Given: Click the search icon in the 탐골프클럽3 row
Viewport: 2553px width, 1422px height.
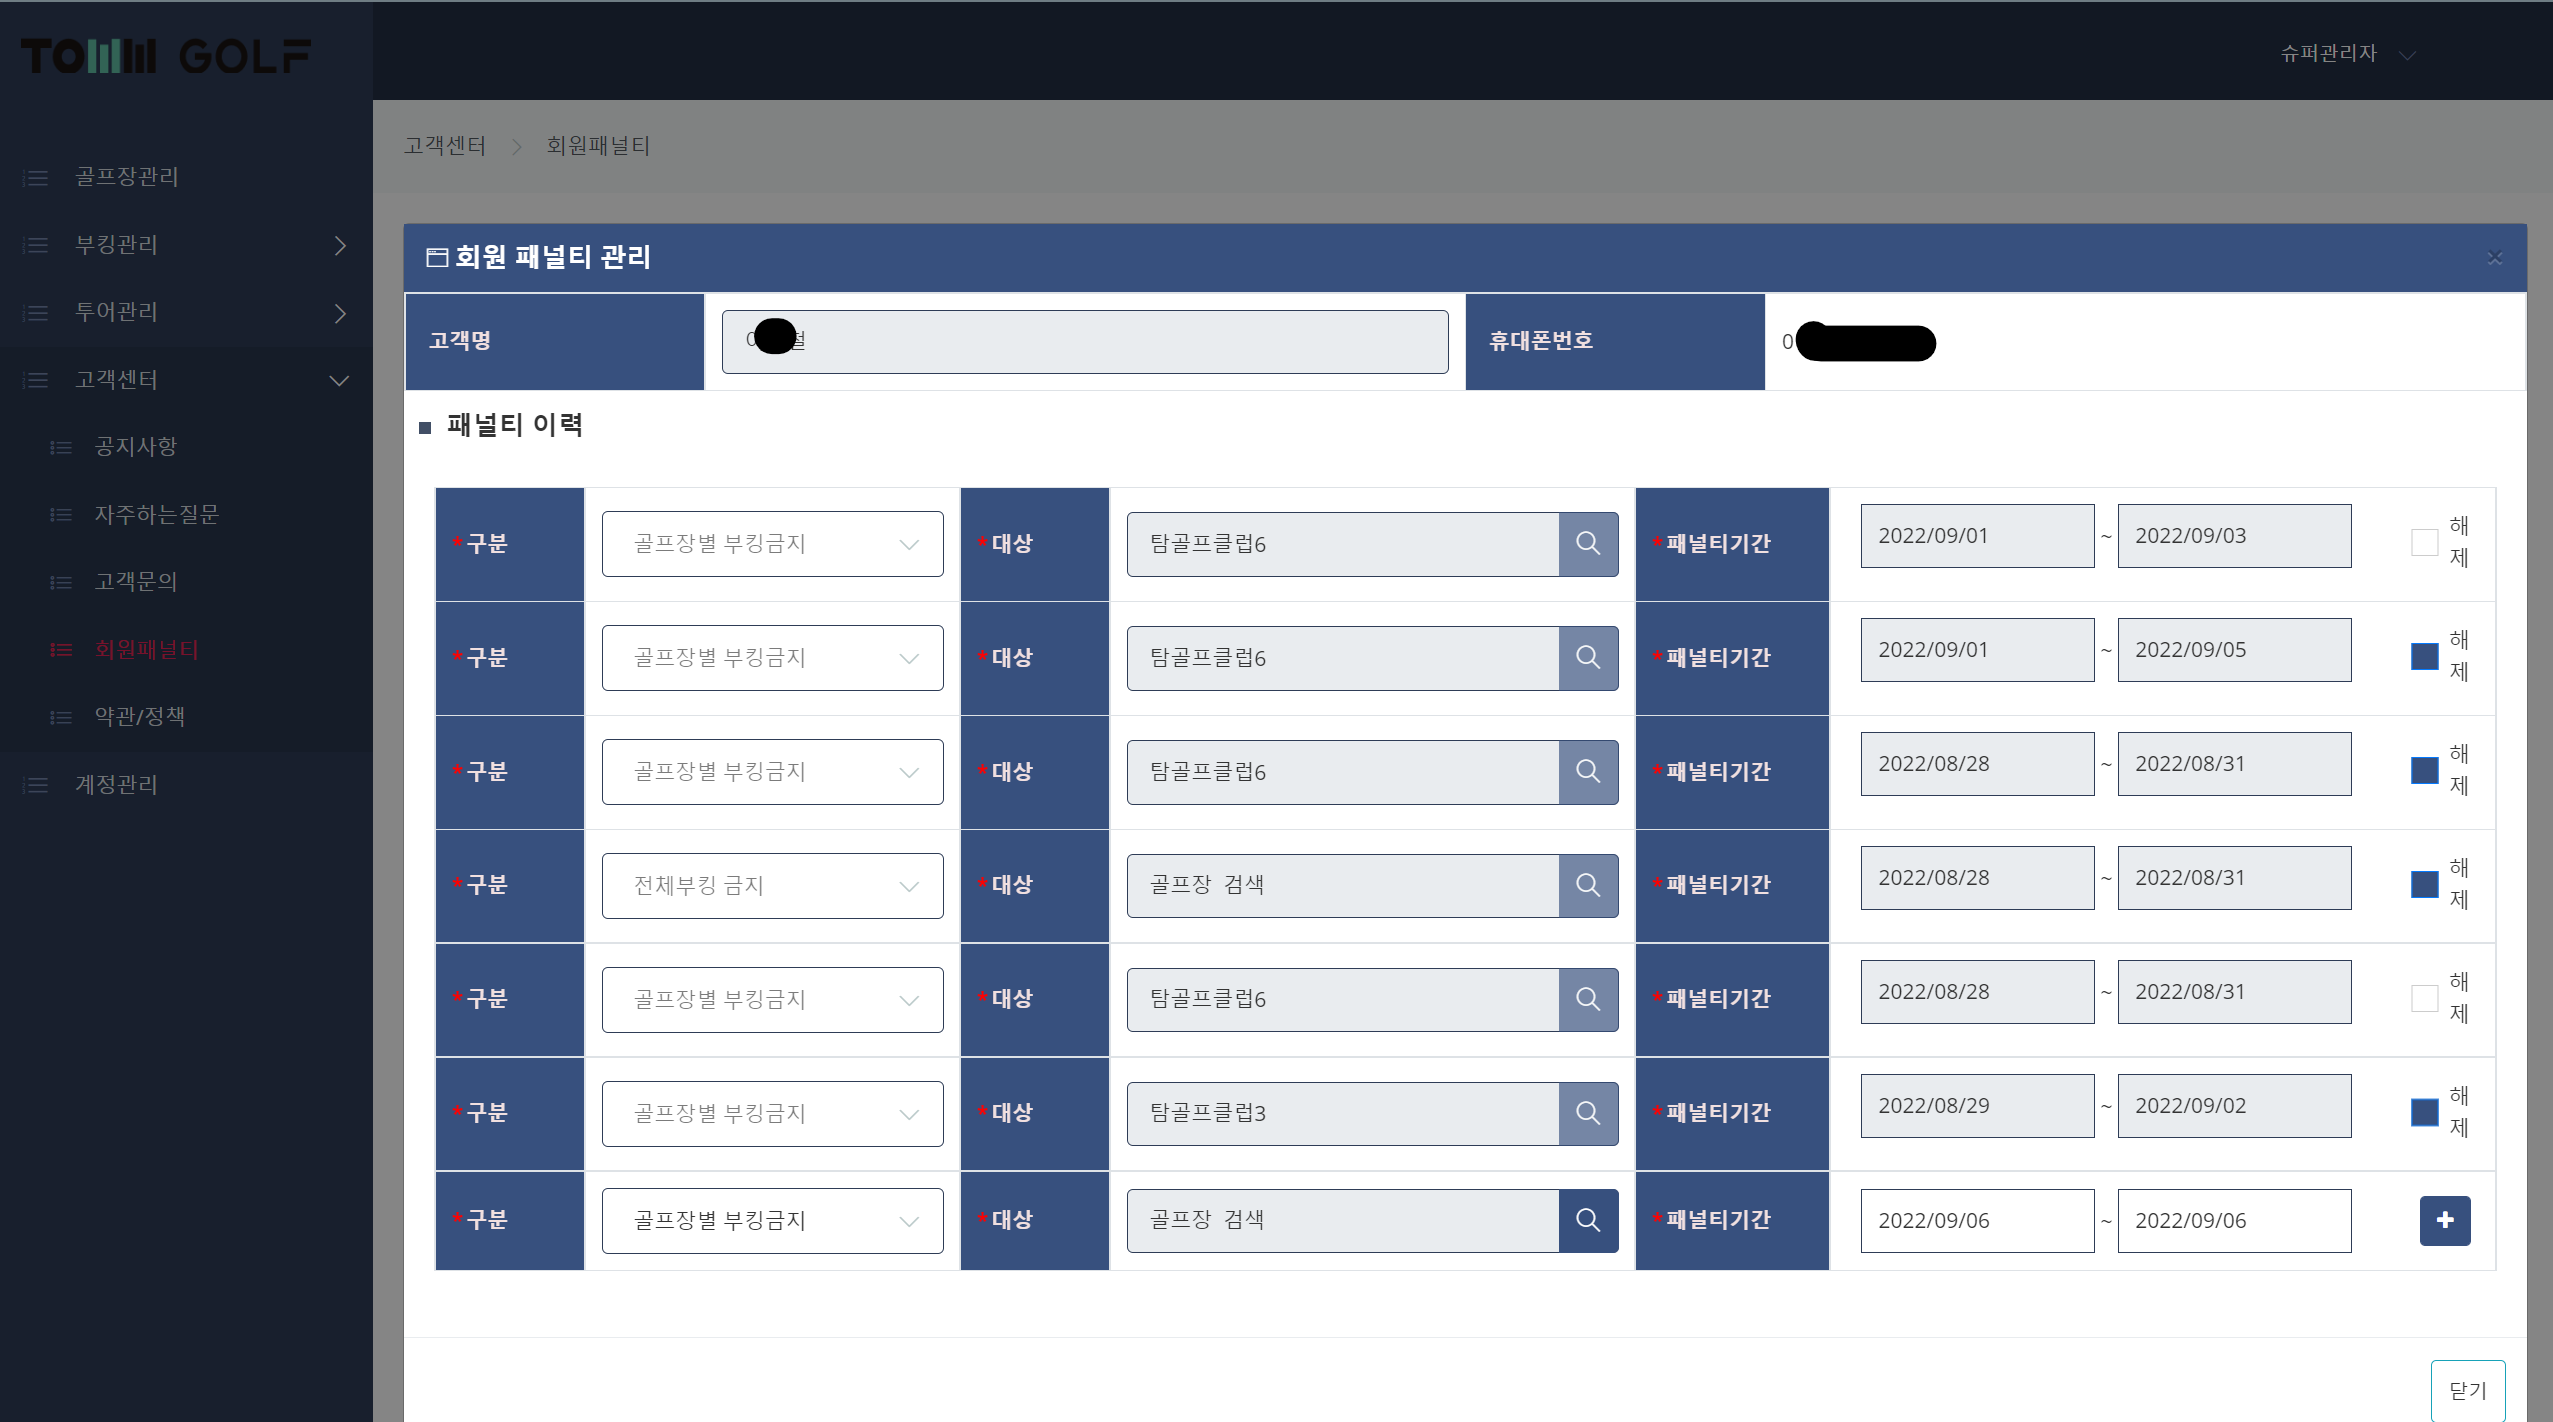Looking at the screenshot, I should point(1588,1113).
